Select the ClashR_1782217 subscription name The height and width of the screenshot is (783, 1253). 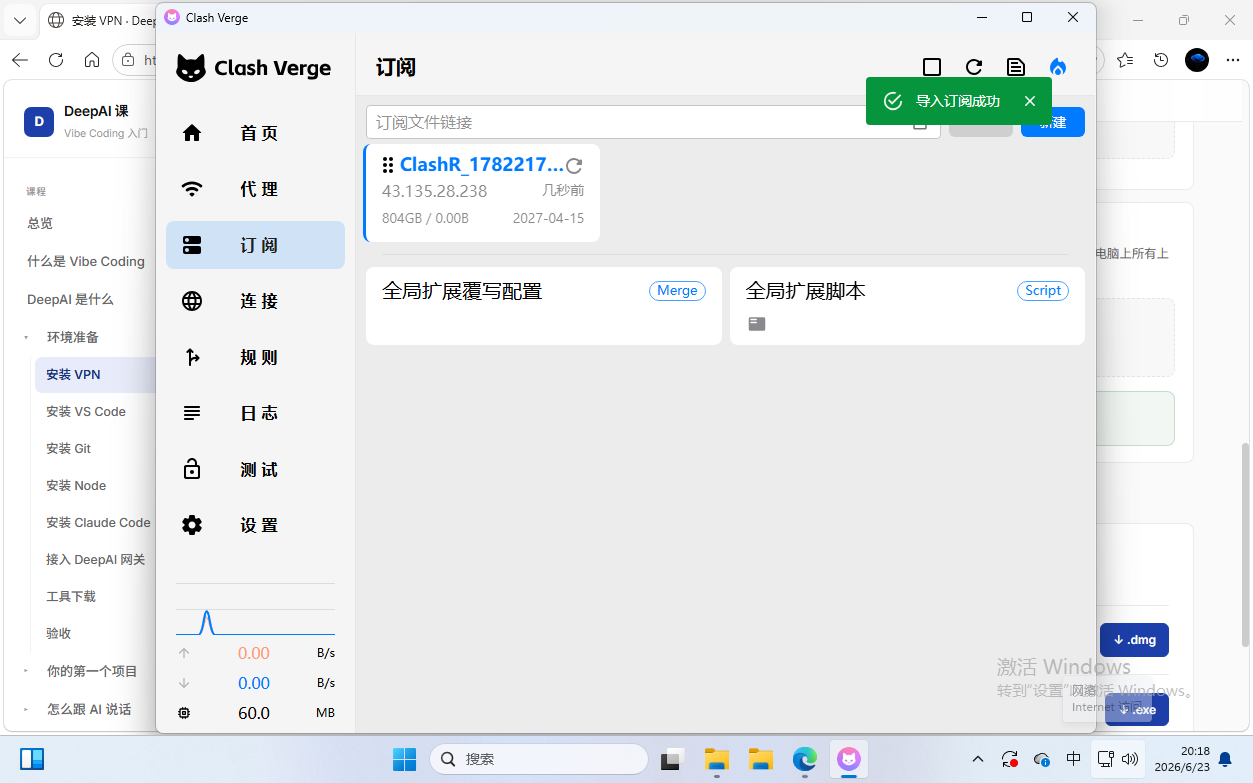tap(482, 165)
